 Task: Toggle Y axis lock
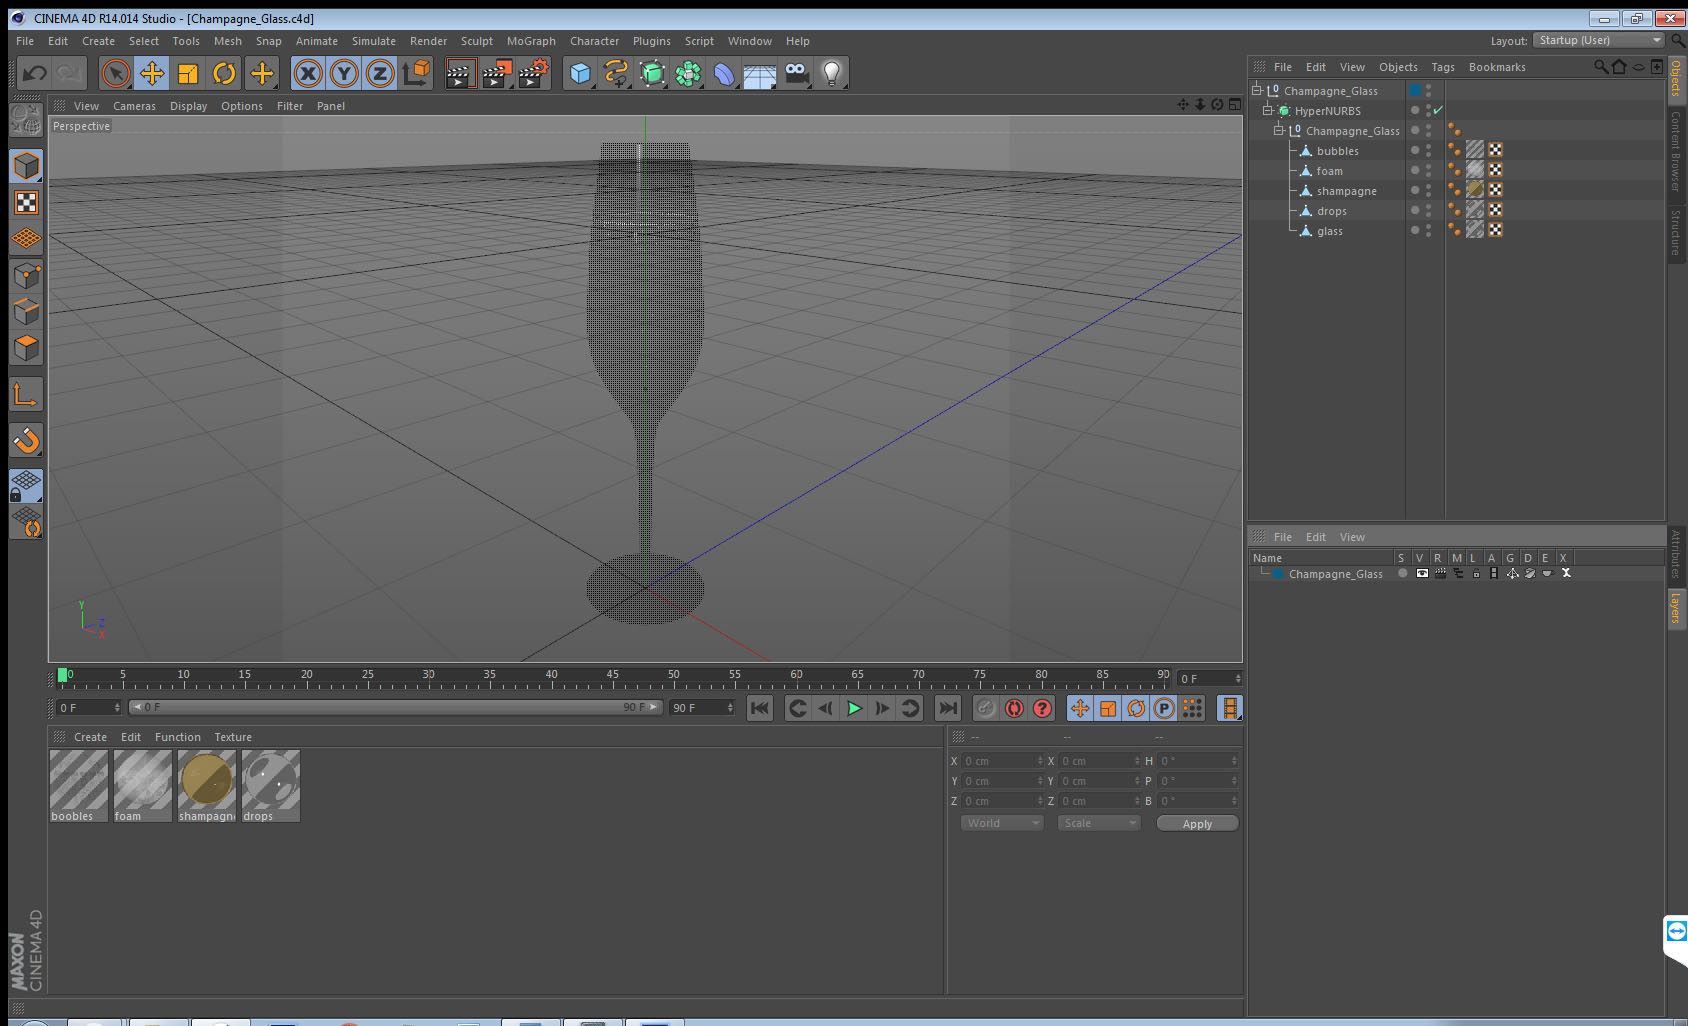pyautogui.click(x=344, y=73)
